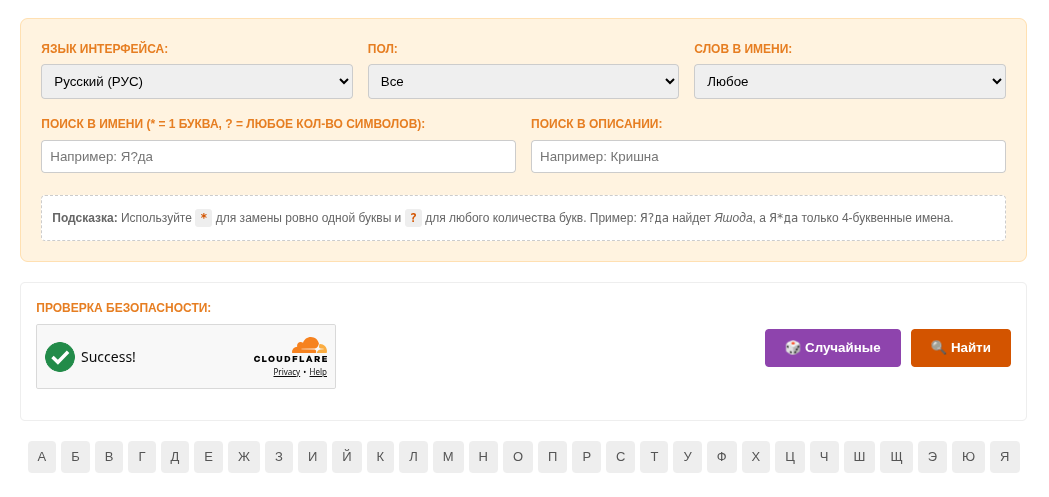This screenshot has width=1049, height=497.
Task: Open the Слов в имени dropdown
Action: 850,82
